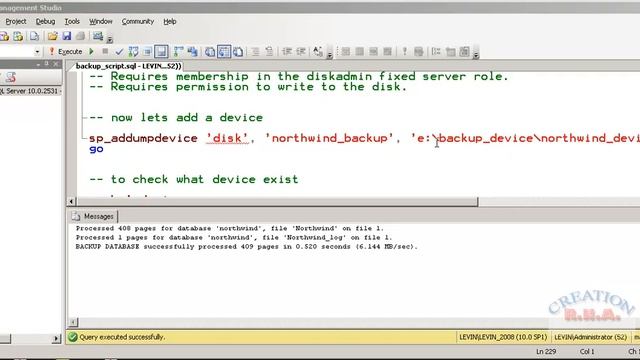640x360 pixels.
Task: Open the rightmost toolbar overflow options
Action: (x=476, y=55)
